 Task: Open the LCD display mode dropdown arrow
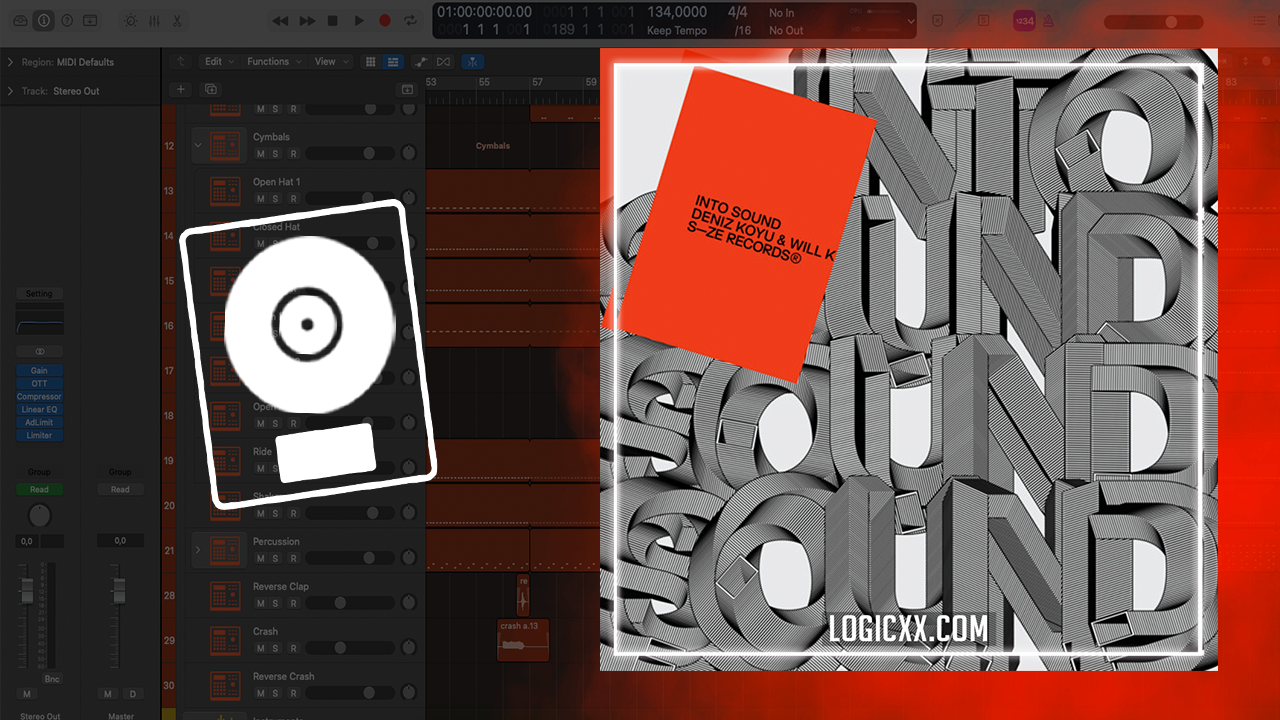point(910,20)
